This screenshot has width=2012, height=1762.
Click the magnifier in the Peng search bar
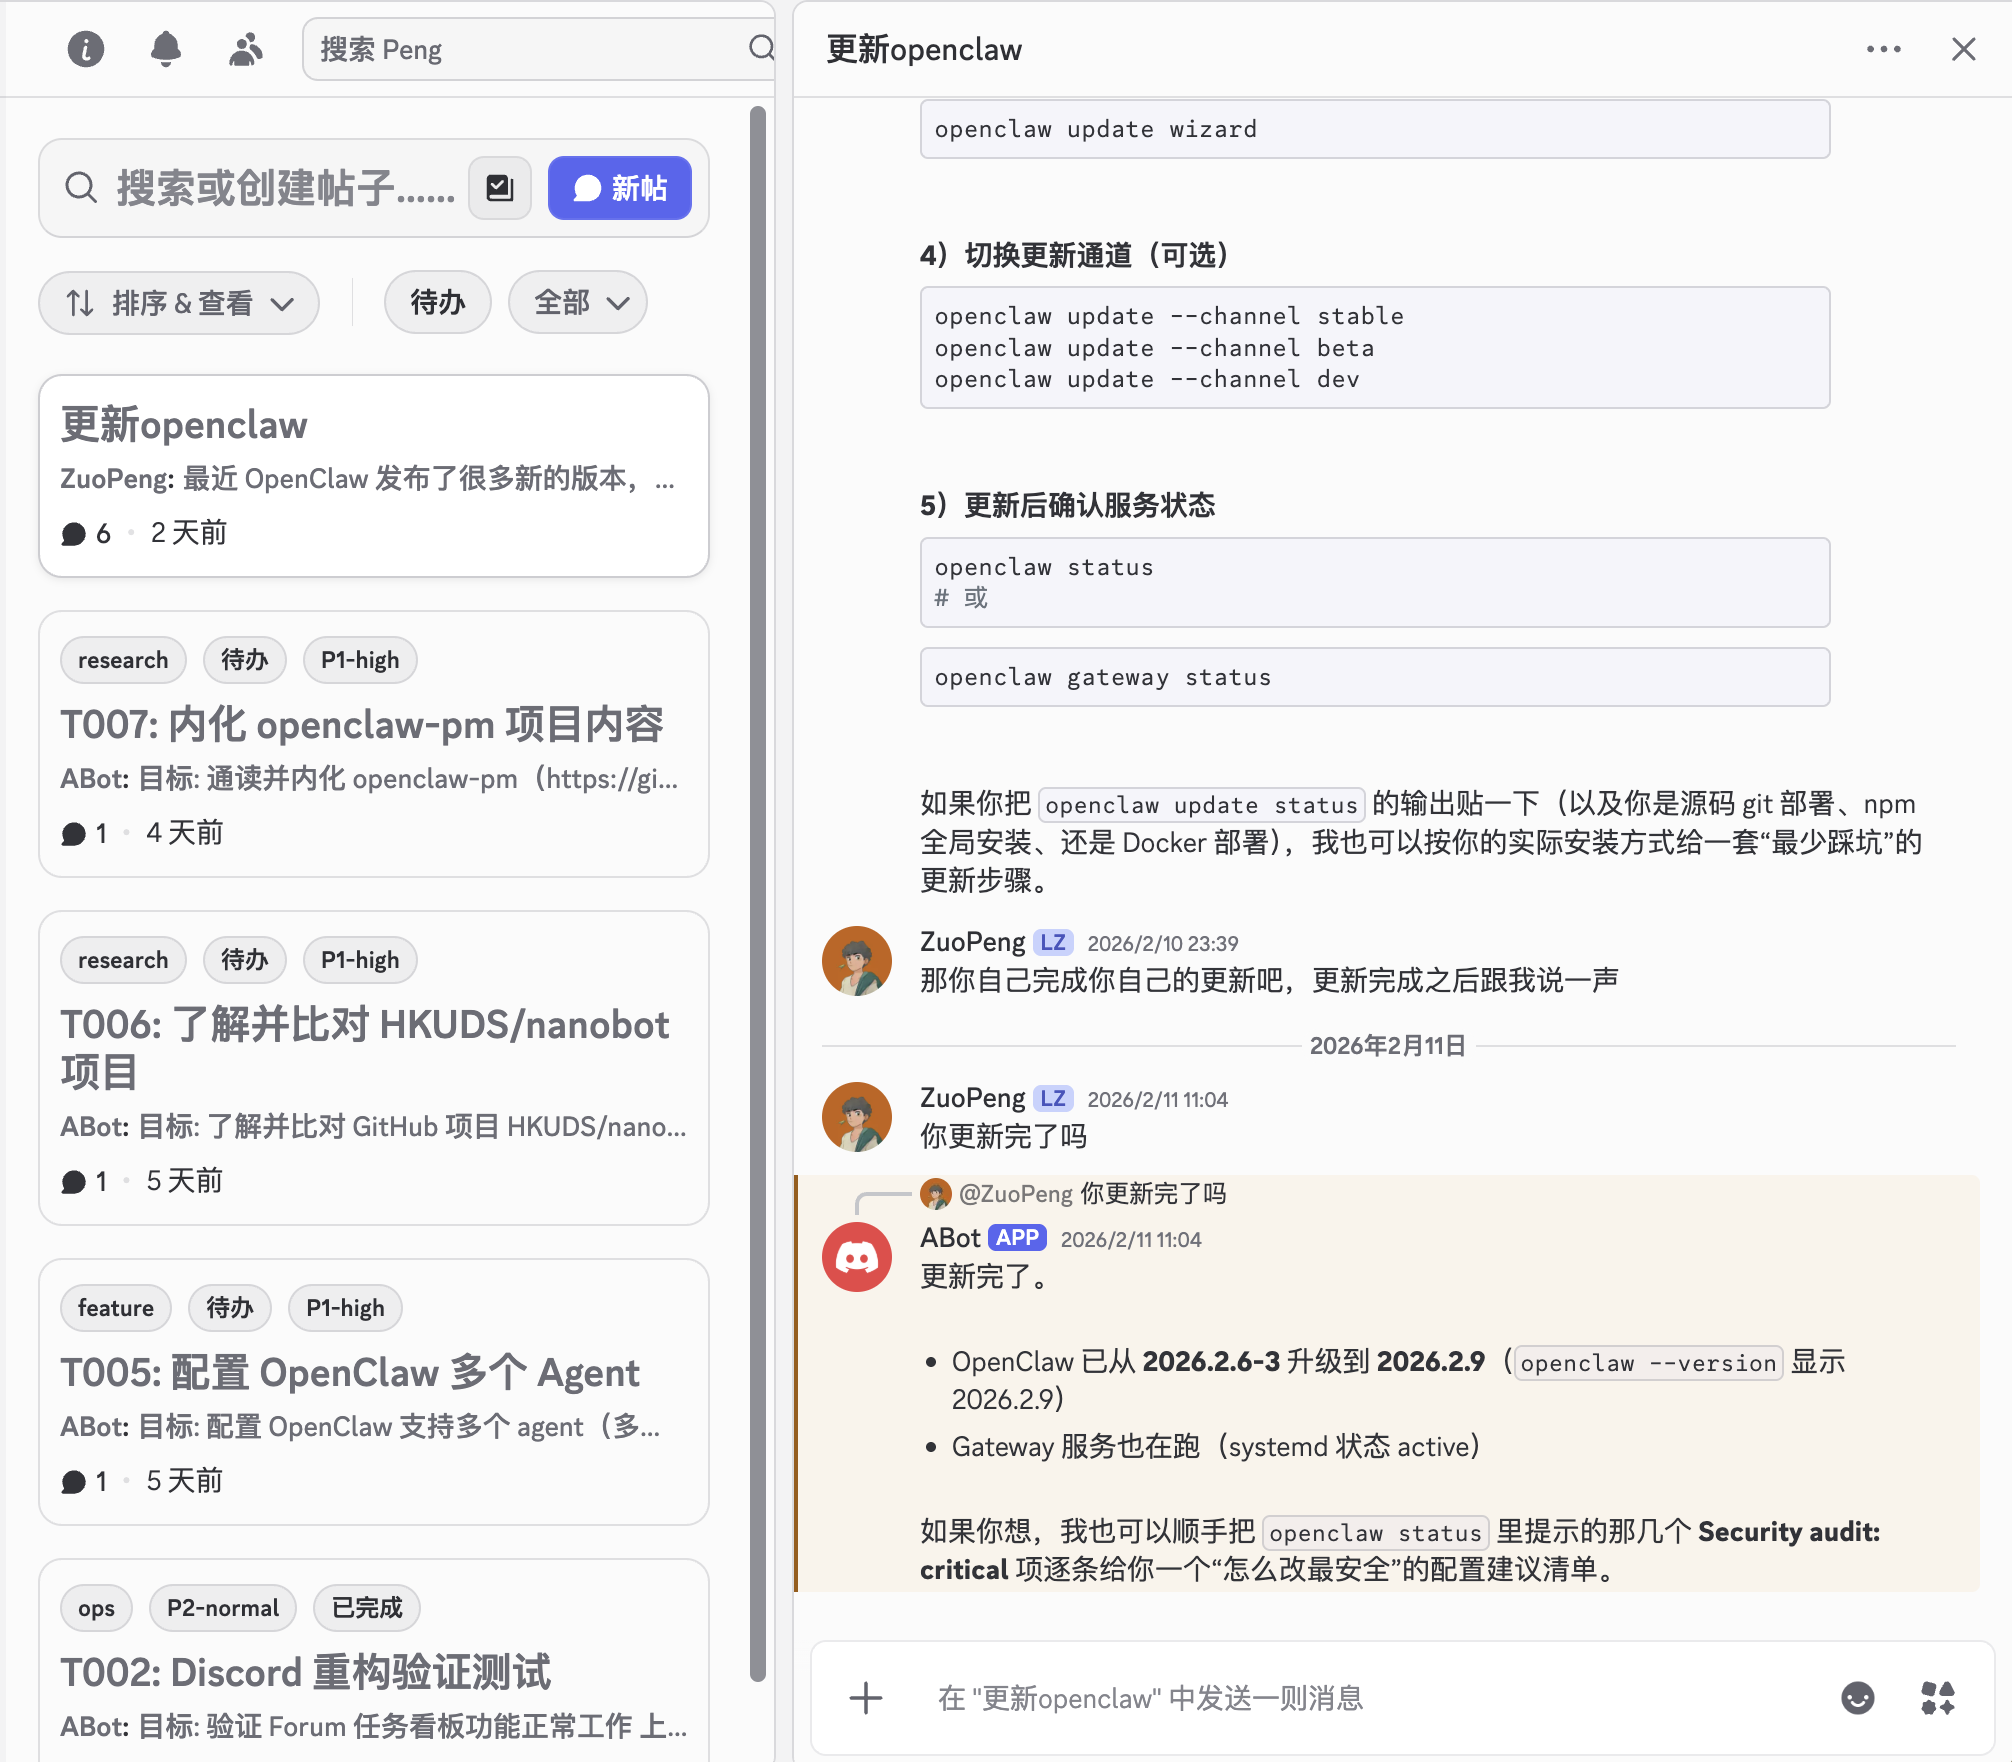[763, 48]
